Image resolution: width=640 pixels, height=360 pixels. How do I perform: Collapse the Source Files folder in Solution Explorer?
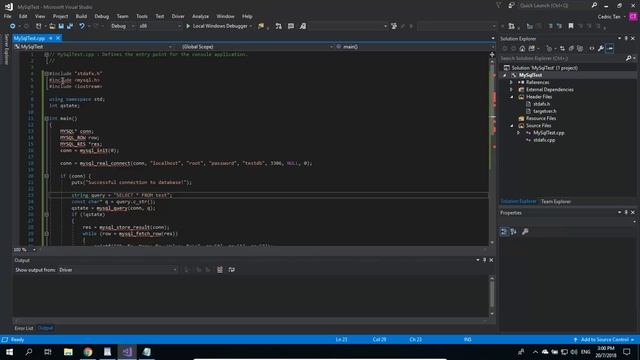(511, 126)
